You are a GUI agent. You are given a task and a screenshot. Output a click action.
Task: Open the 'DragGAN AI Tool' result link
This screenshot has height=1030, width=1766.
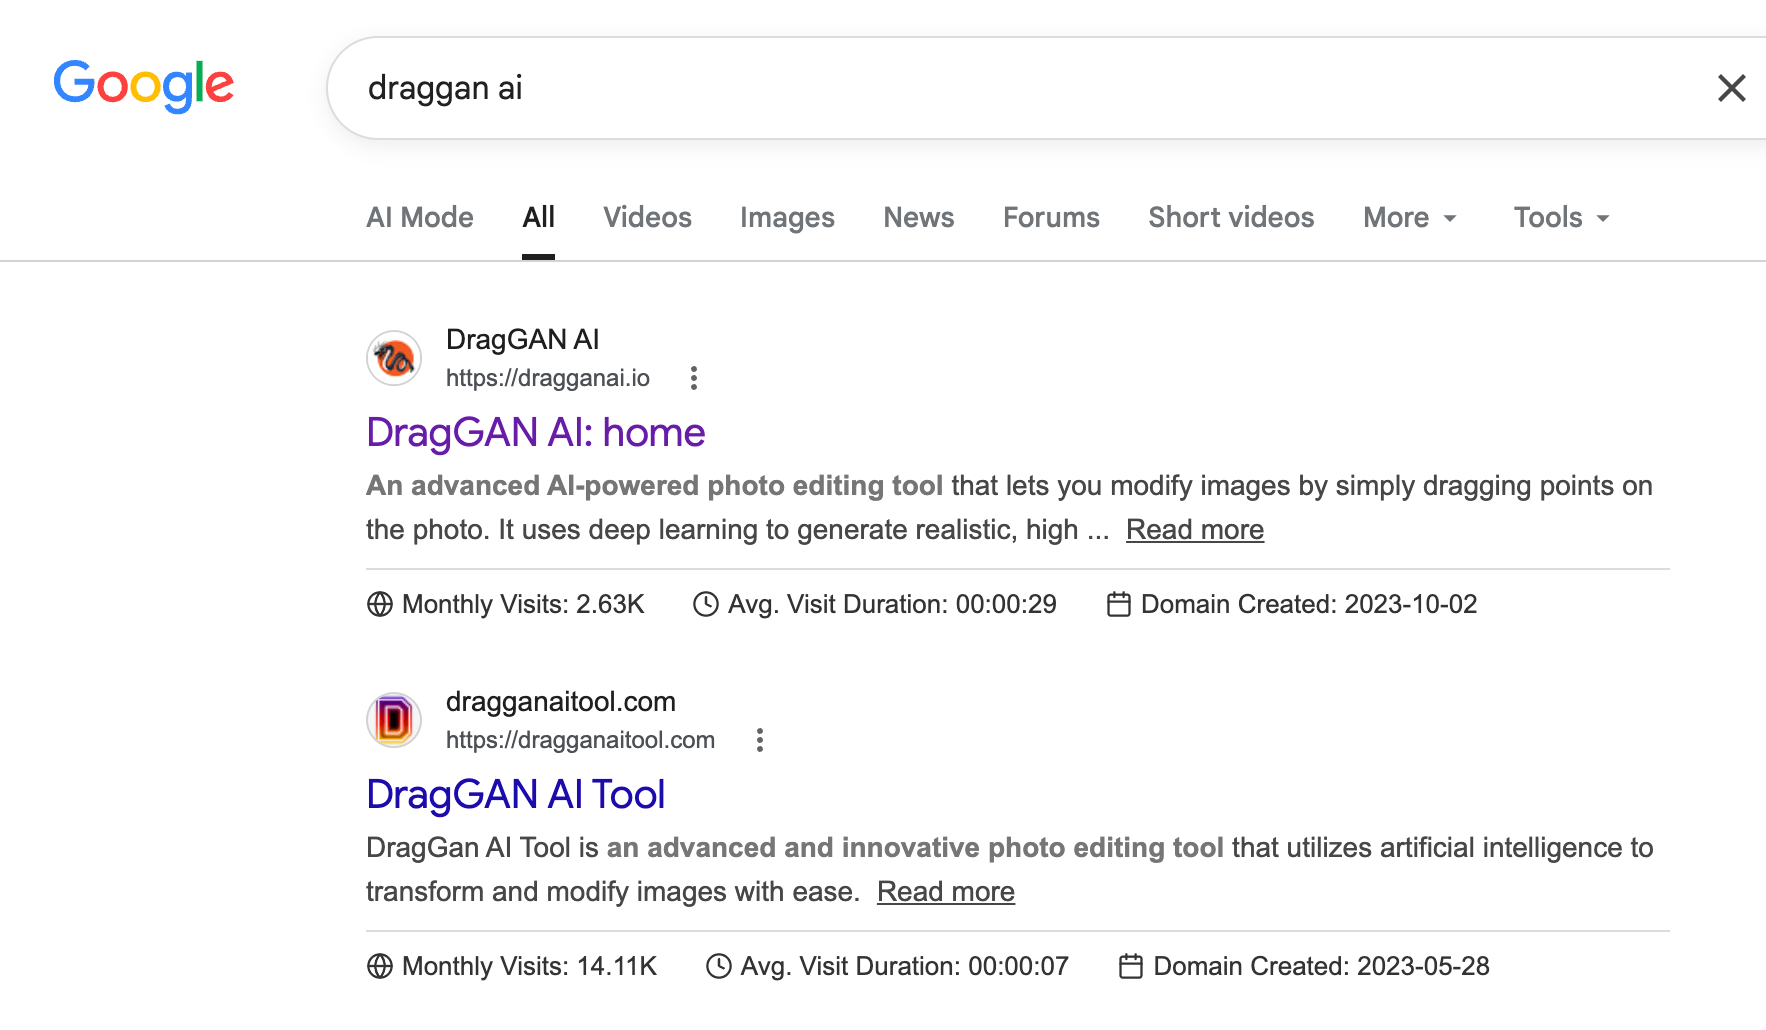pyautogui.click(x=516, y=795)
